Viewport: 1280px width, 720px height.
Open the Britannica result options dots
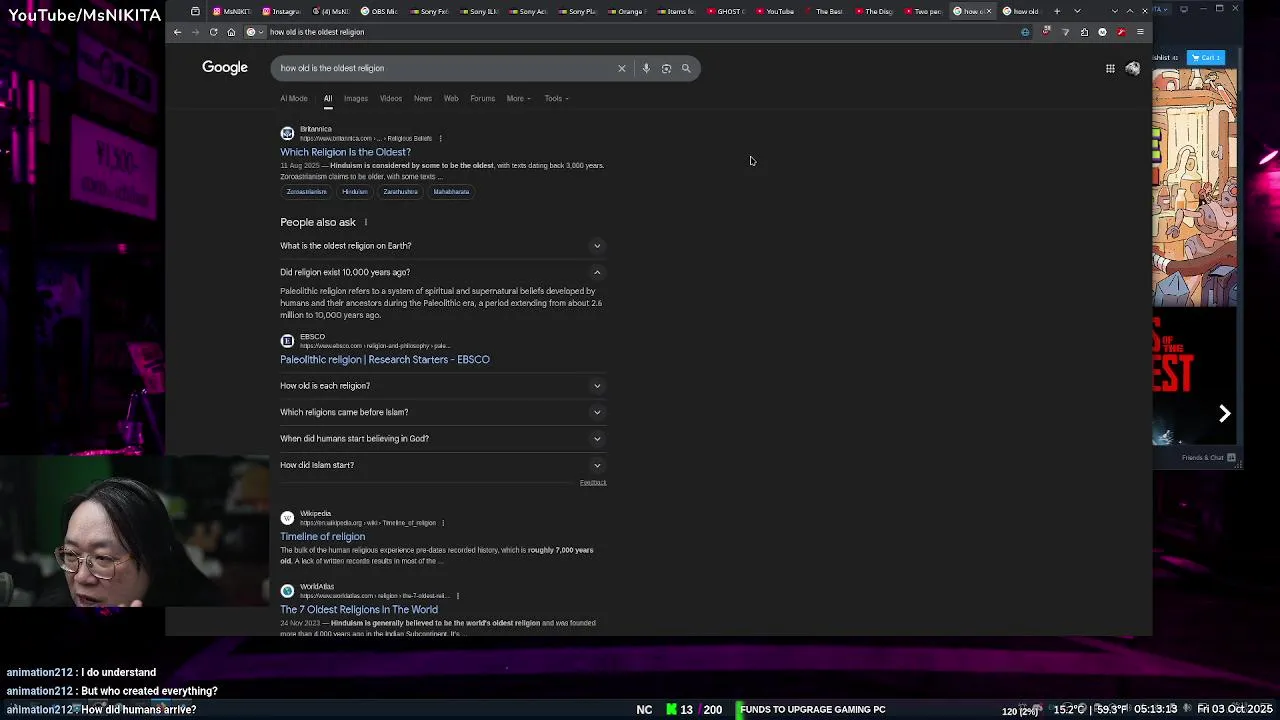point(440,138)
